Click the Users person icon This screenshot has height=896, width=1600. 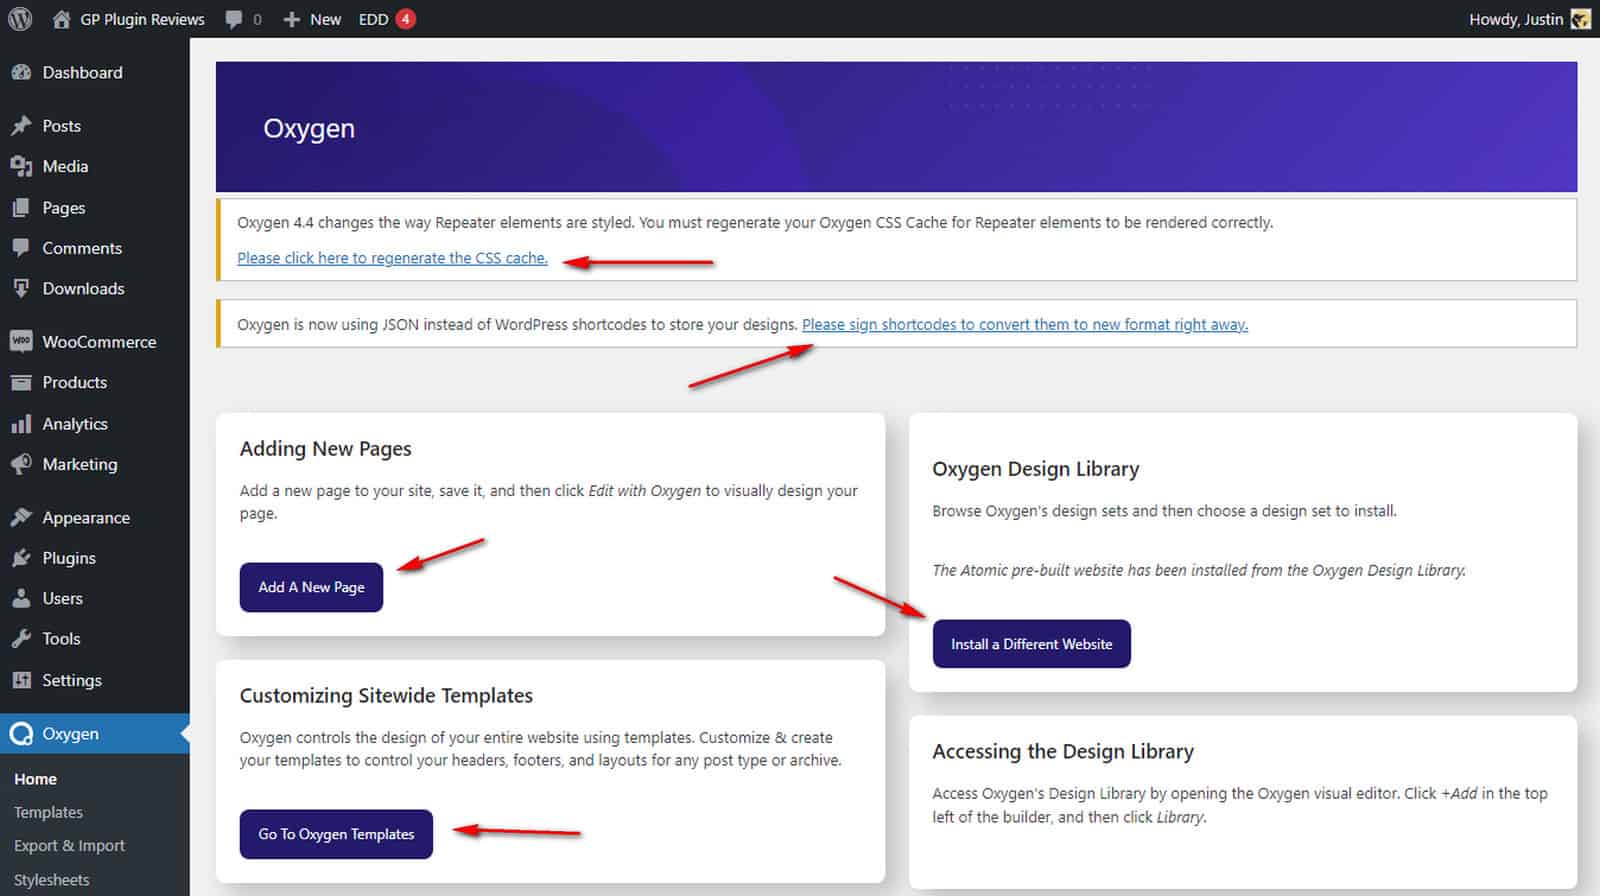[21, 598]
